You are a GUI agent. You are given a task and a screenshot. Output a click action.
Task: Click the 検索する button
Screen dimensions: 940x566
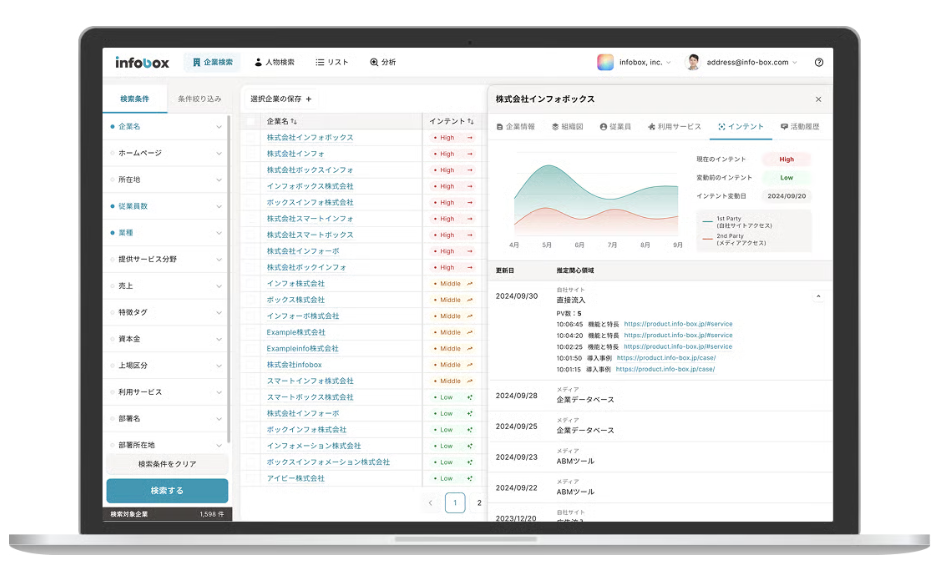167,490
